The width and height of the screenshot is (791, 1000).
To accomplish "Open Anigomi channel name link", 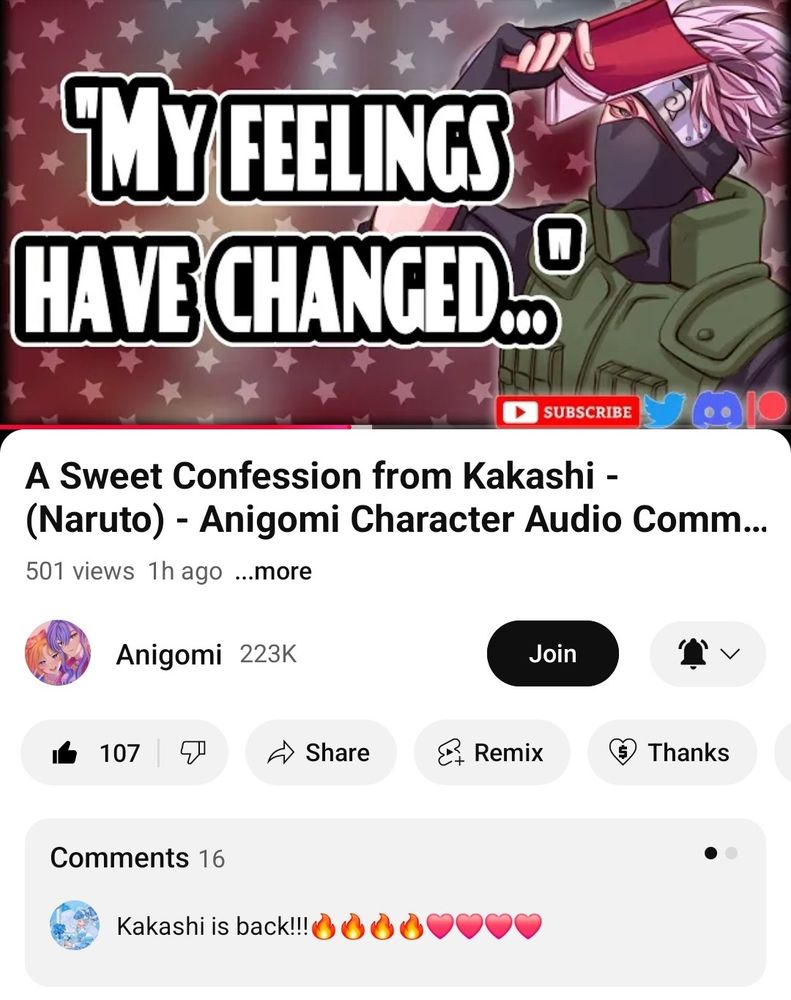I will (x=169, y=654).
